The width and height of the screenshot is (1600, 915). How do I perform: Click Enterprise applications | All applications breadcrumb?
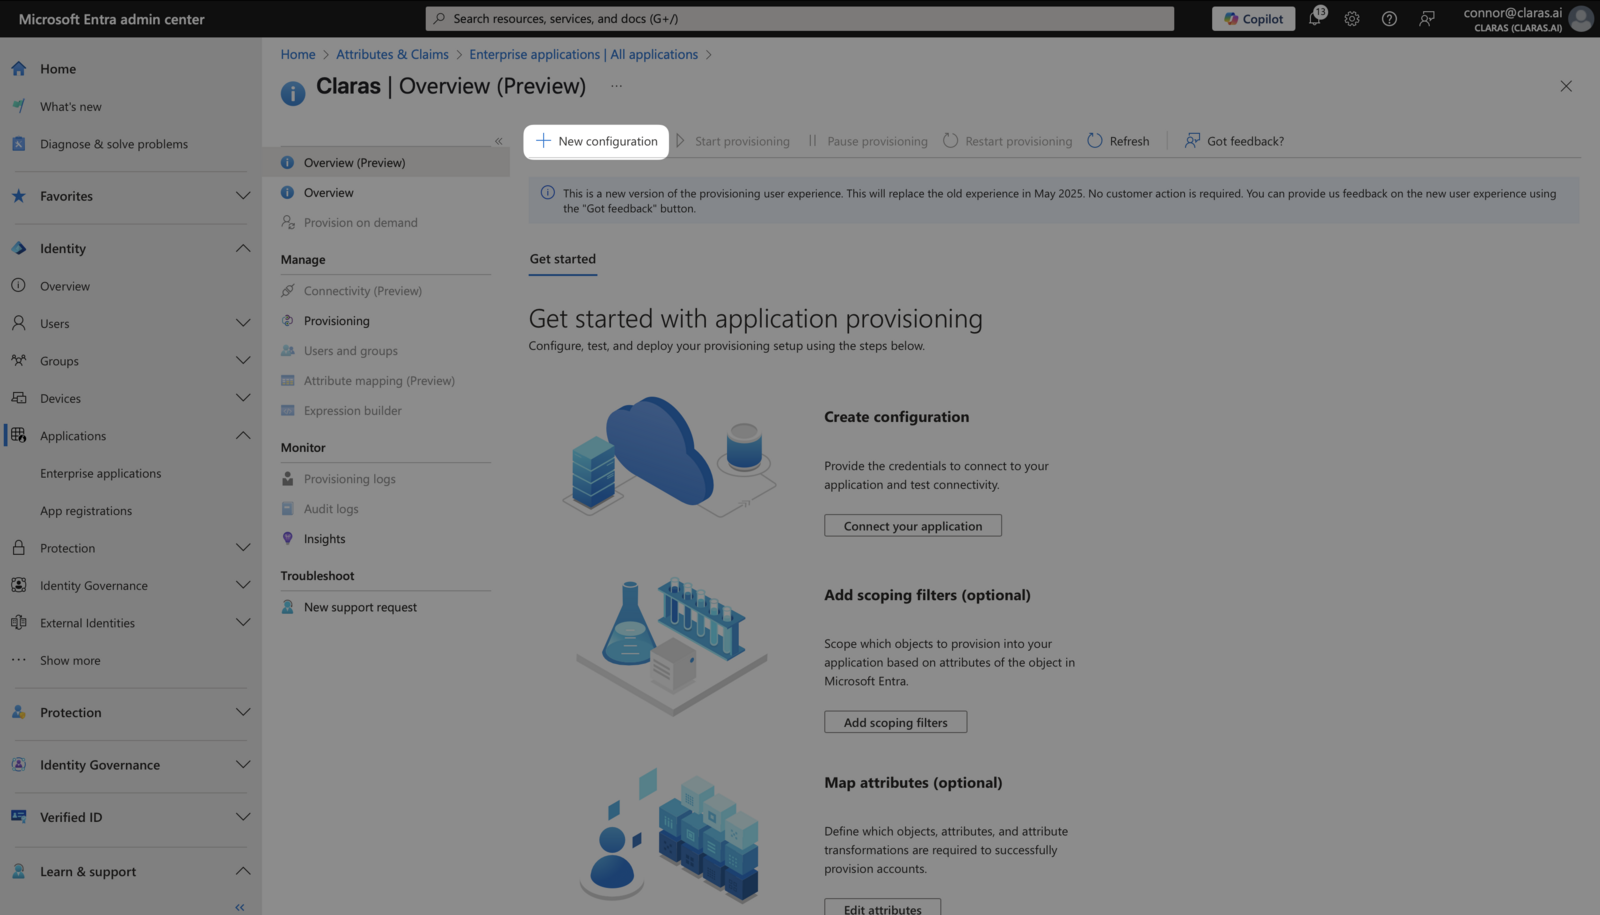[x=584, y=54]
